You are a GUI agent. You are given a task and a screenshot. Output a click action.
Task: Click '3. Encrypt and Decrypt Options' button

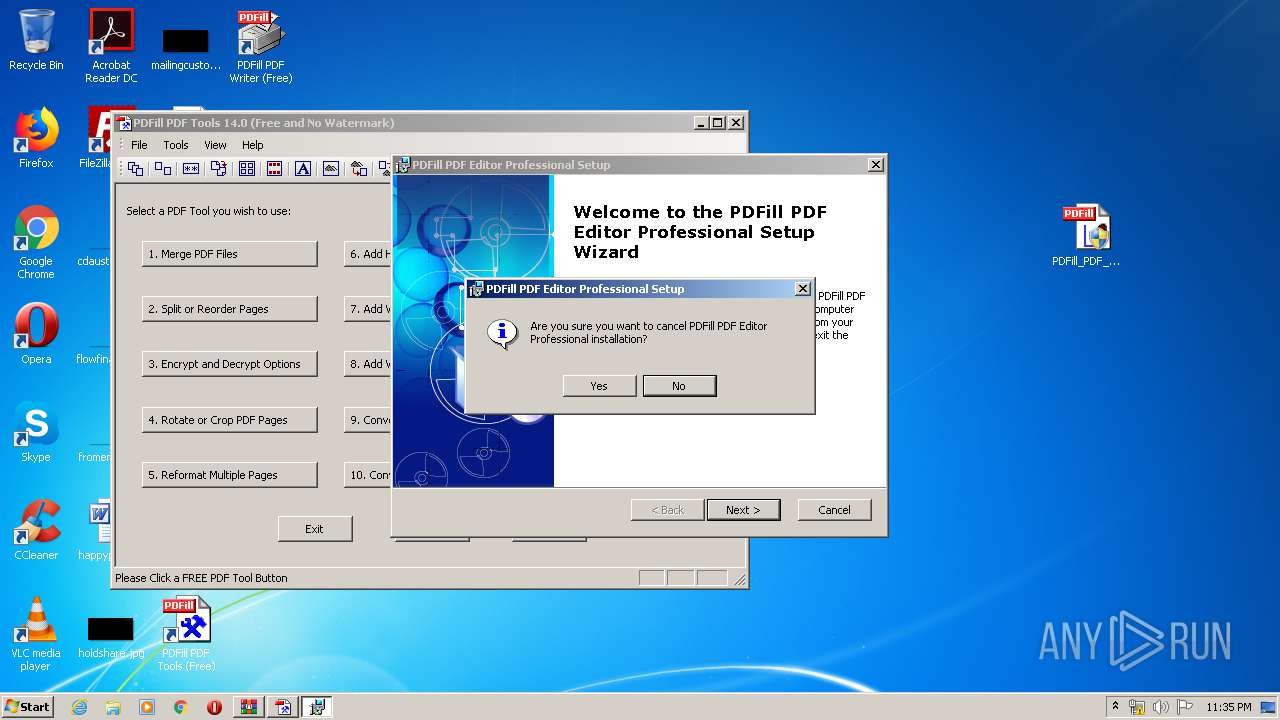click(230, 364)
